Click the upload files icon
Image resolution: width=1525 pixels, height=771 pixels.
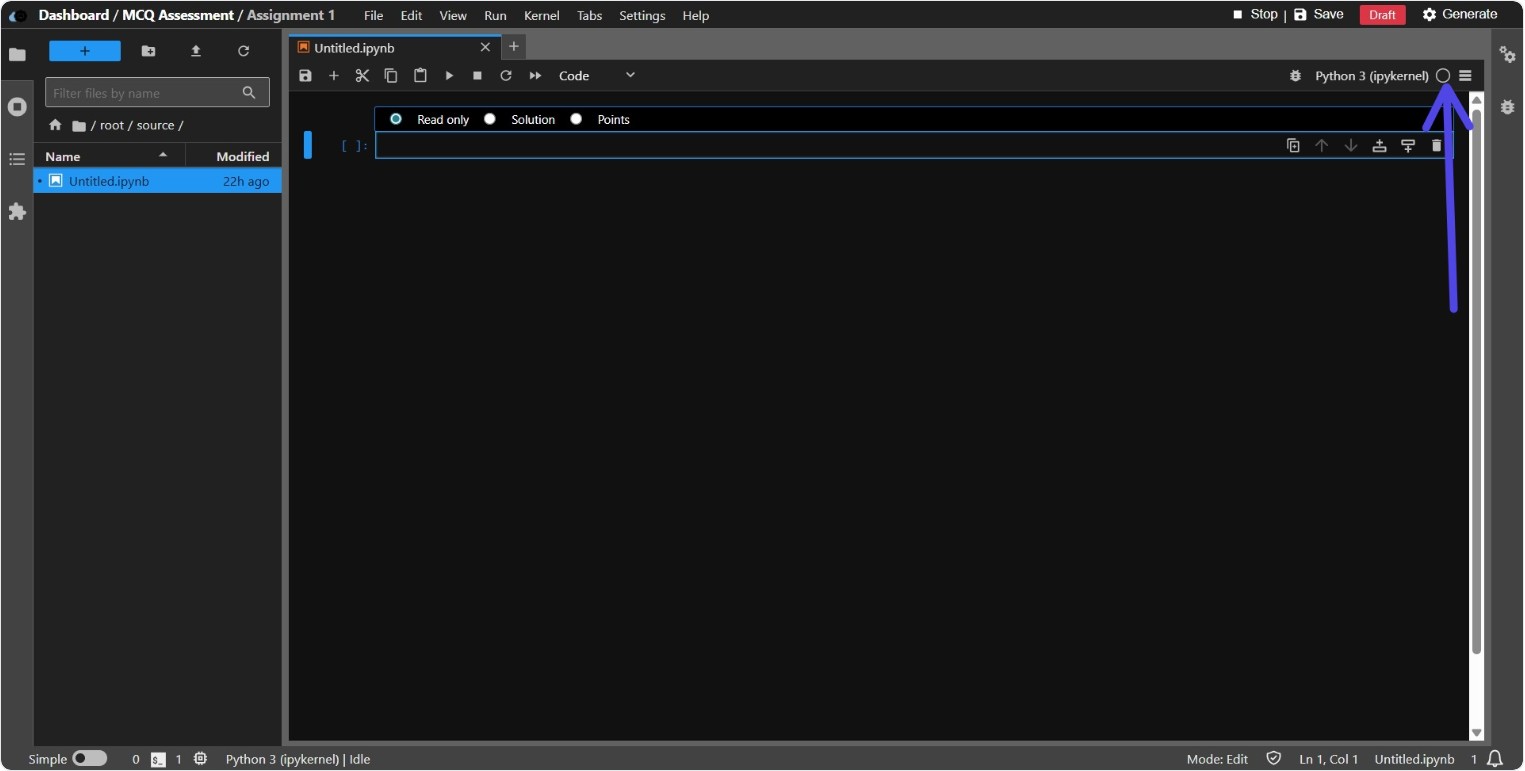point(196,51)
